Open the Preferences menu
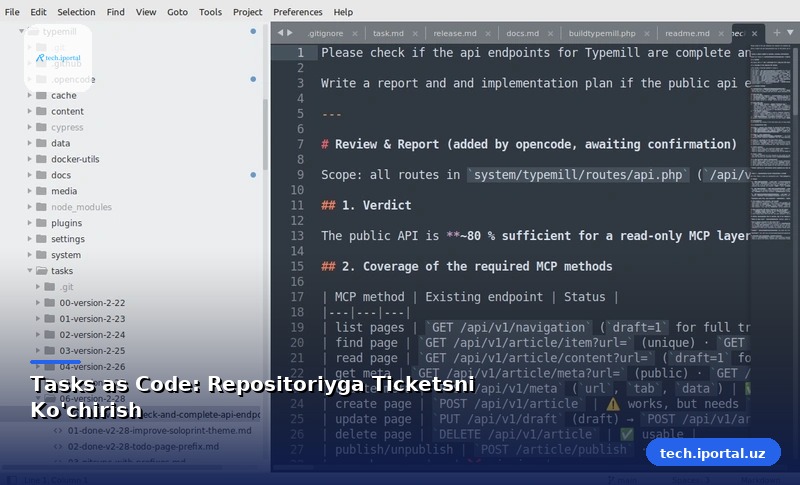The image size is (800, 485). pyautogui.click(x=297, y=12)
